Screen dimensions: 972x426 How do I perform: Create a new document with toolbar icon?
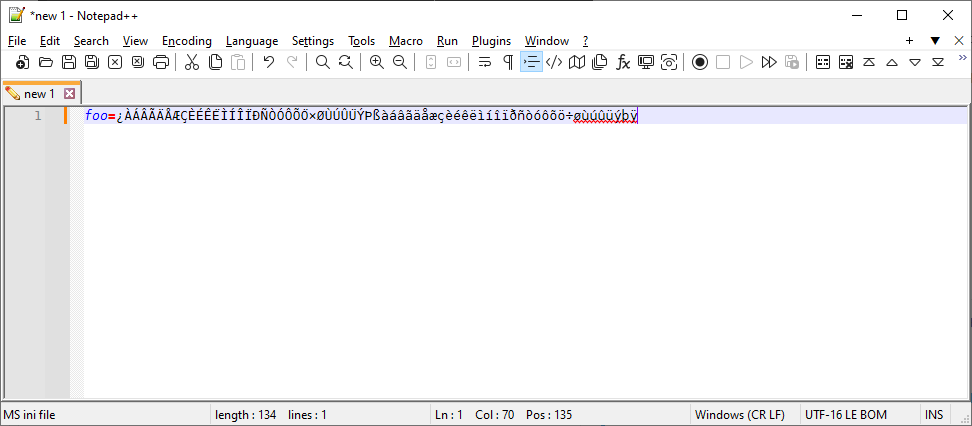[22, 62]
